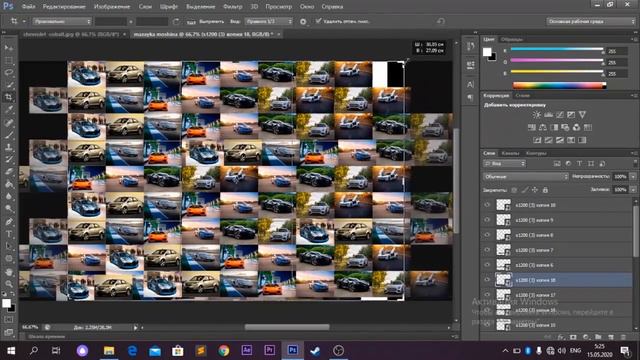
Task: Open the Фильтр menu
Action: [x=232, y=7]
